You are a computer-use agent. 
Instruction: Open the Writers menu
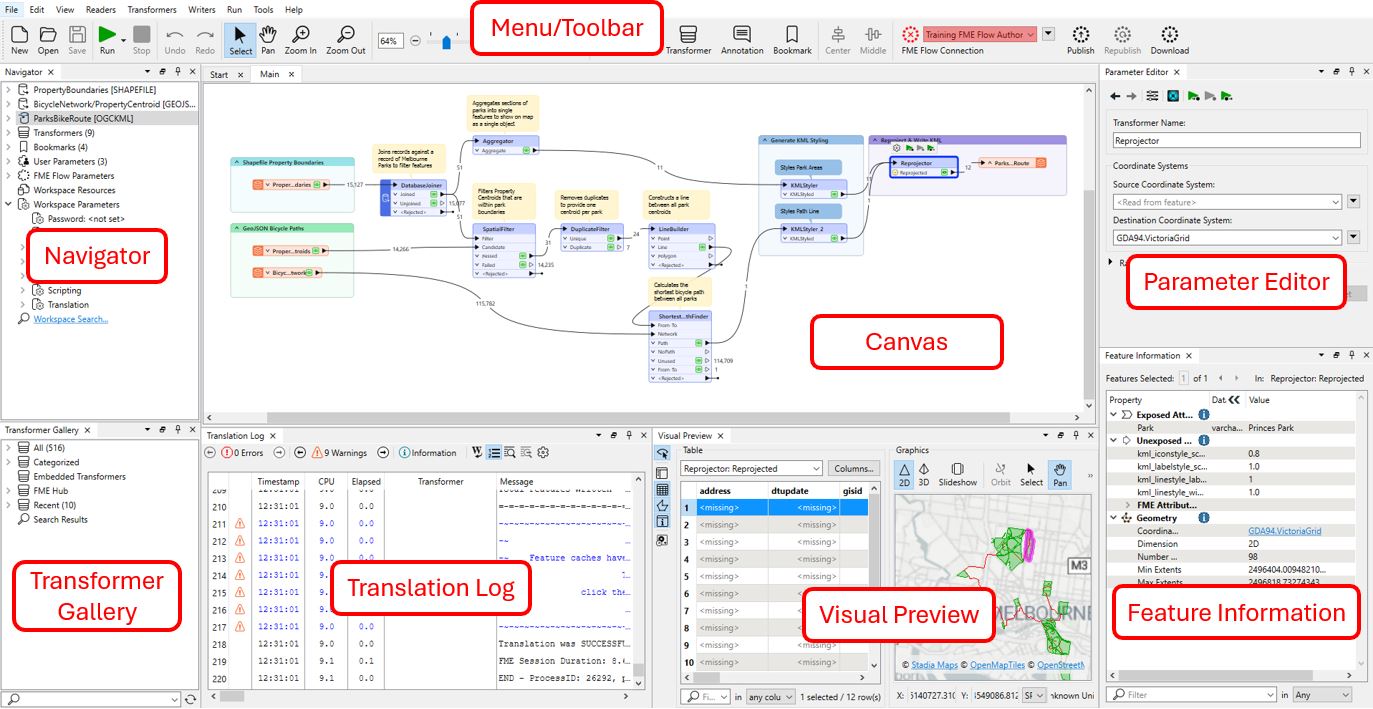click(202, 9)
